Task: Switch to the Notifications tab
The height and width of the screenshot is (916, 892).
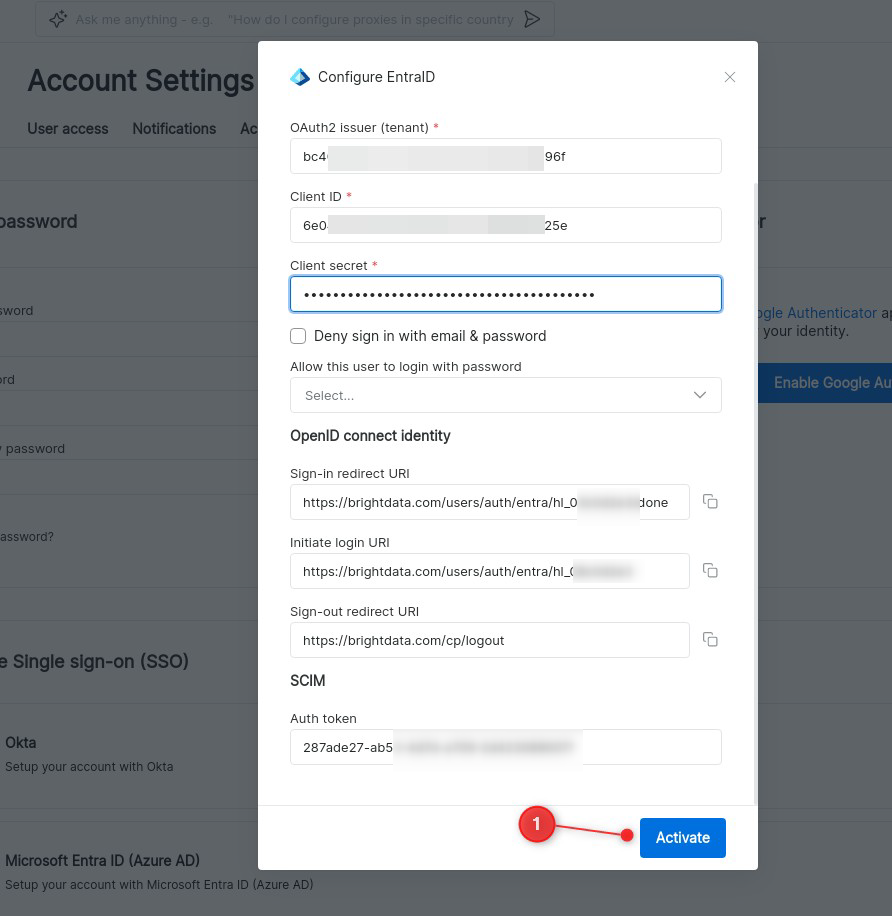Action: tap(174, 129)
